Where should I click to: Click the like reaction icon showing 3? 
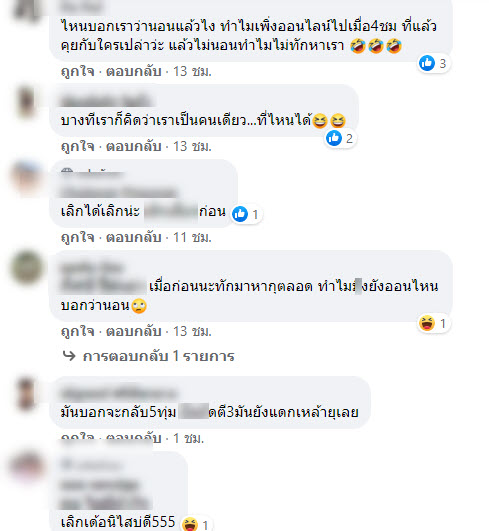(x=427, y=63)
